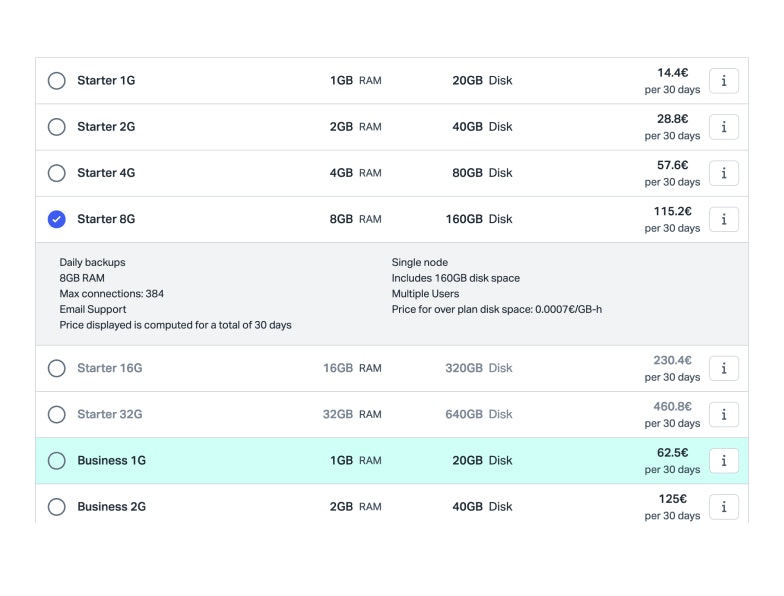784x596 pixels.
Task: Click the 125€ Business 2G price
Action: point(672,499)
